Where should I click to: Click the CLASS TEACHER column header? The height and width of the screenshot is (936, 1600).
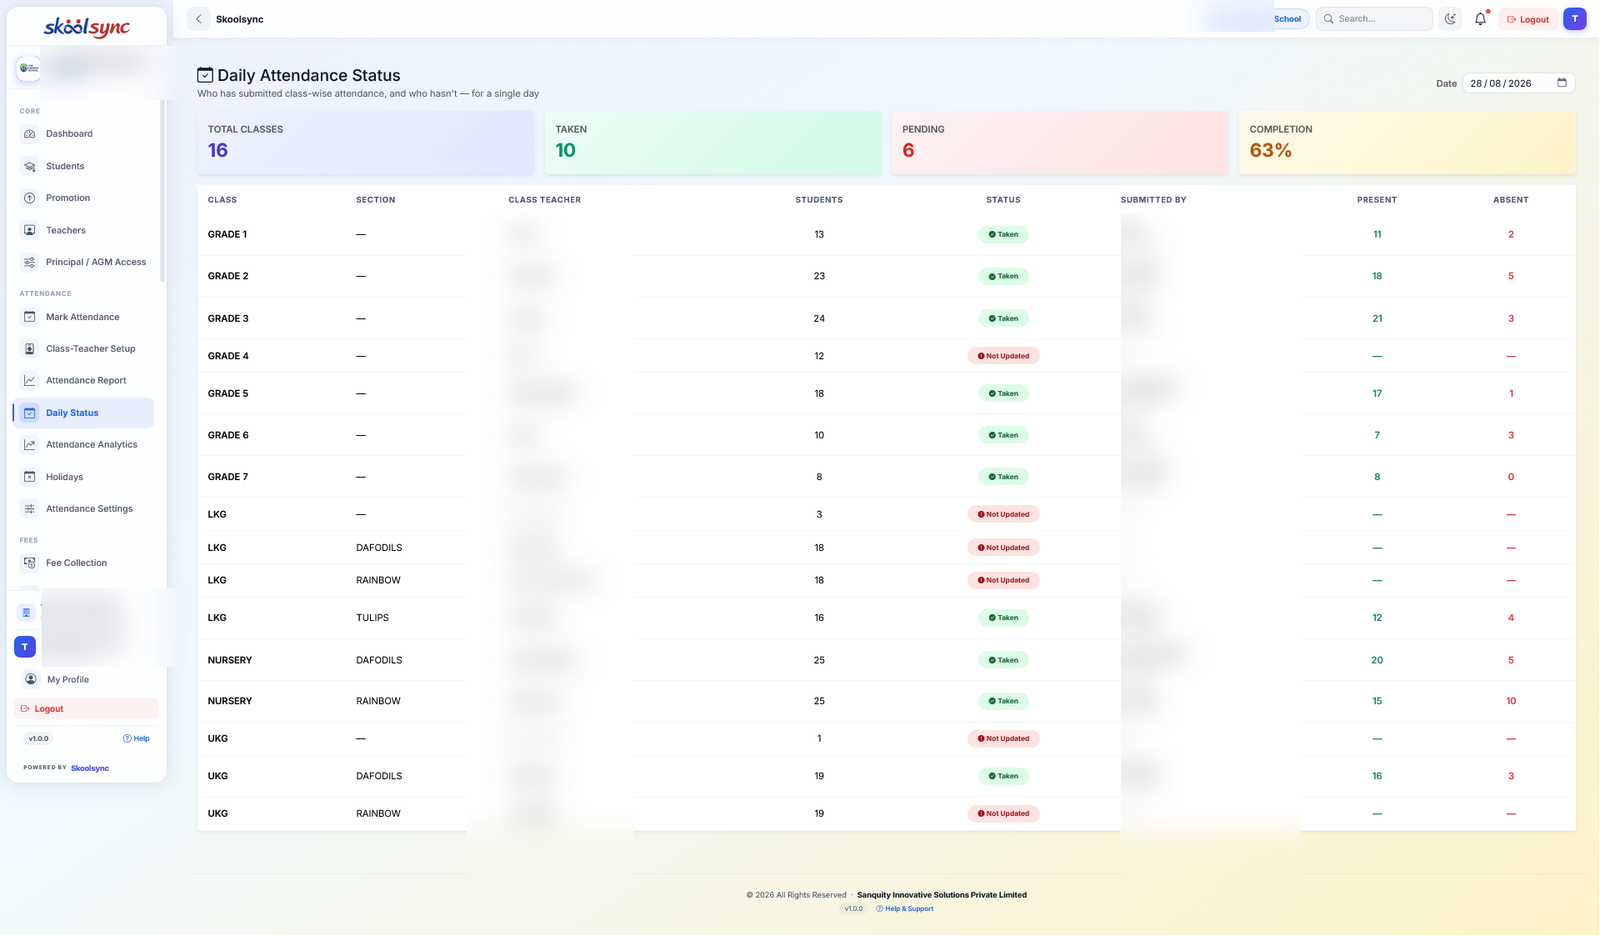click(x=544, y=200)
